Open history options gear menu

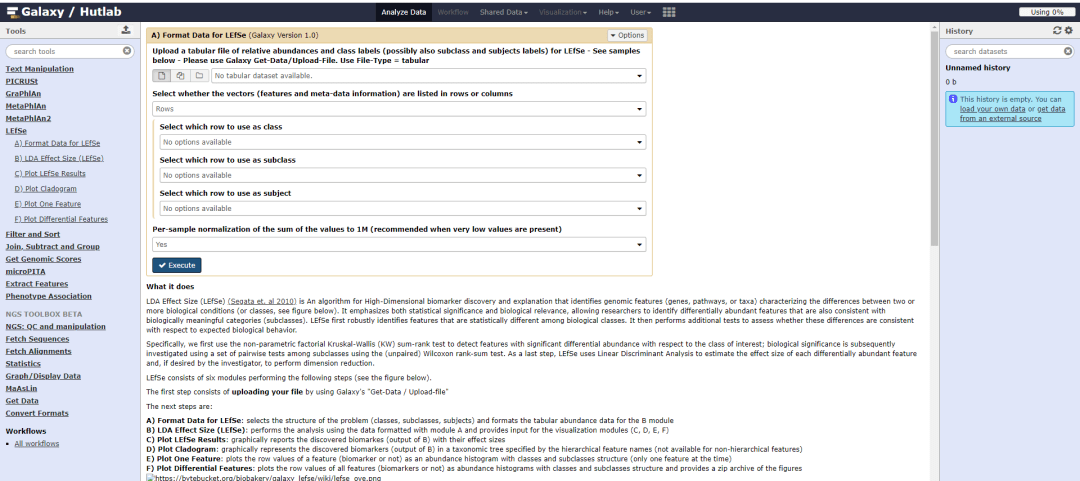tap(1068, 31)
